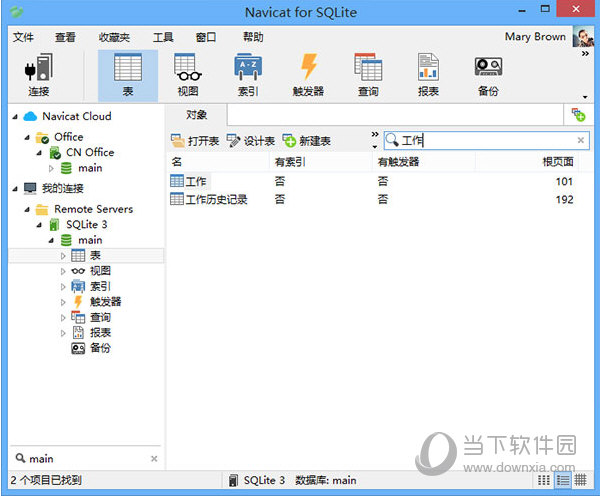The image size is (600, 497).
Task: Show more object toolbar buttons chevron
Action: (x=375, y=134)
